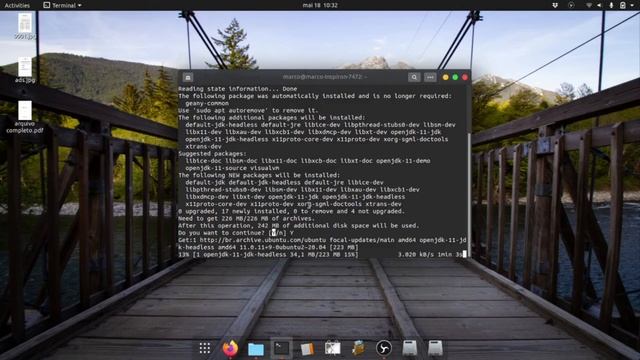Click the circular play indicator in top bar
The width and height of the screenshot is (640, 360).
coord(571,5)
